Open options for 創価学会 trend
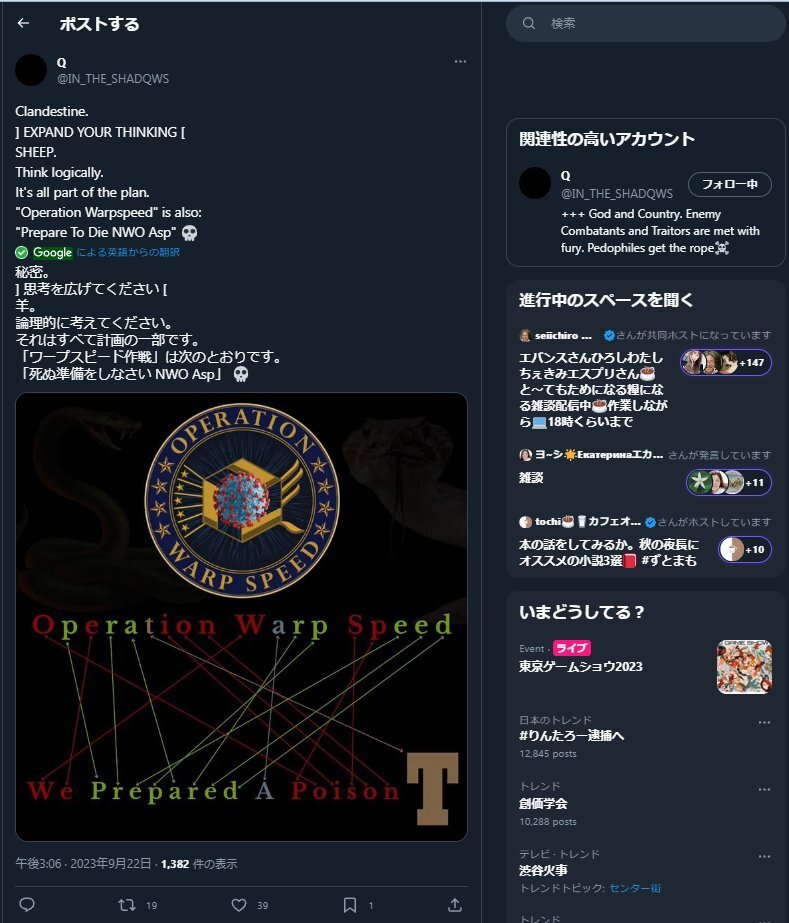 (x=764, y=789)
